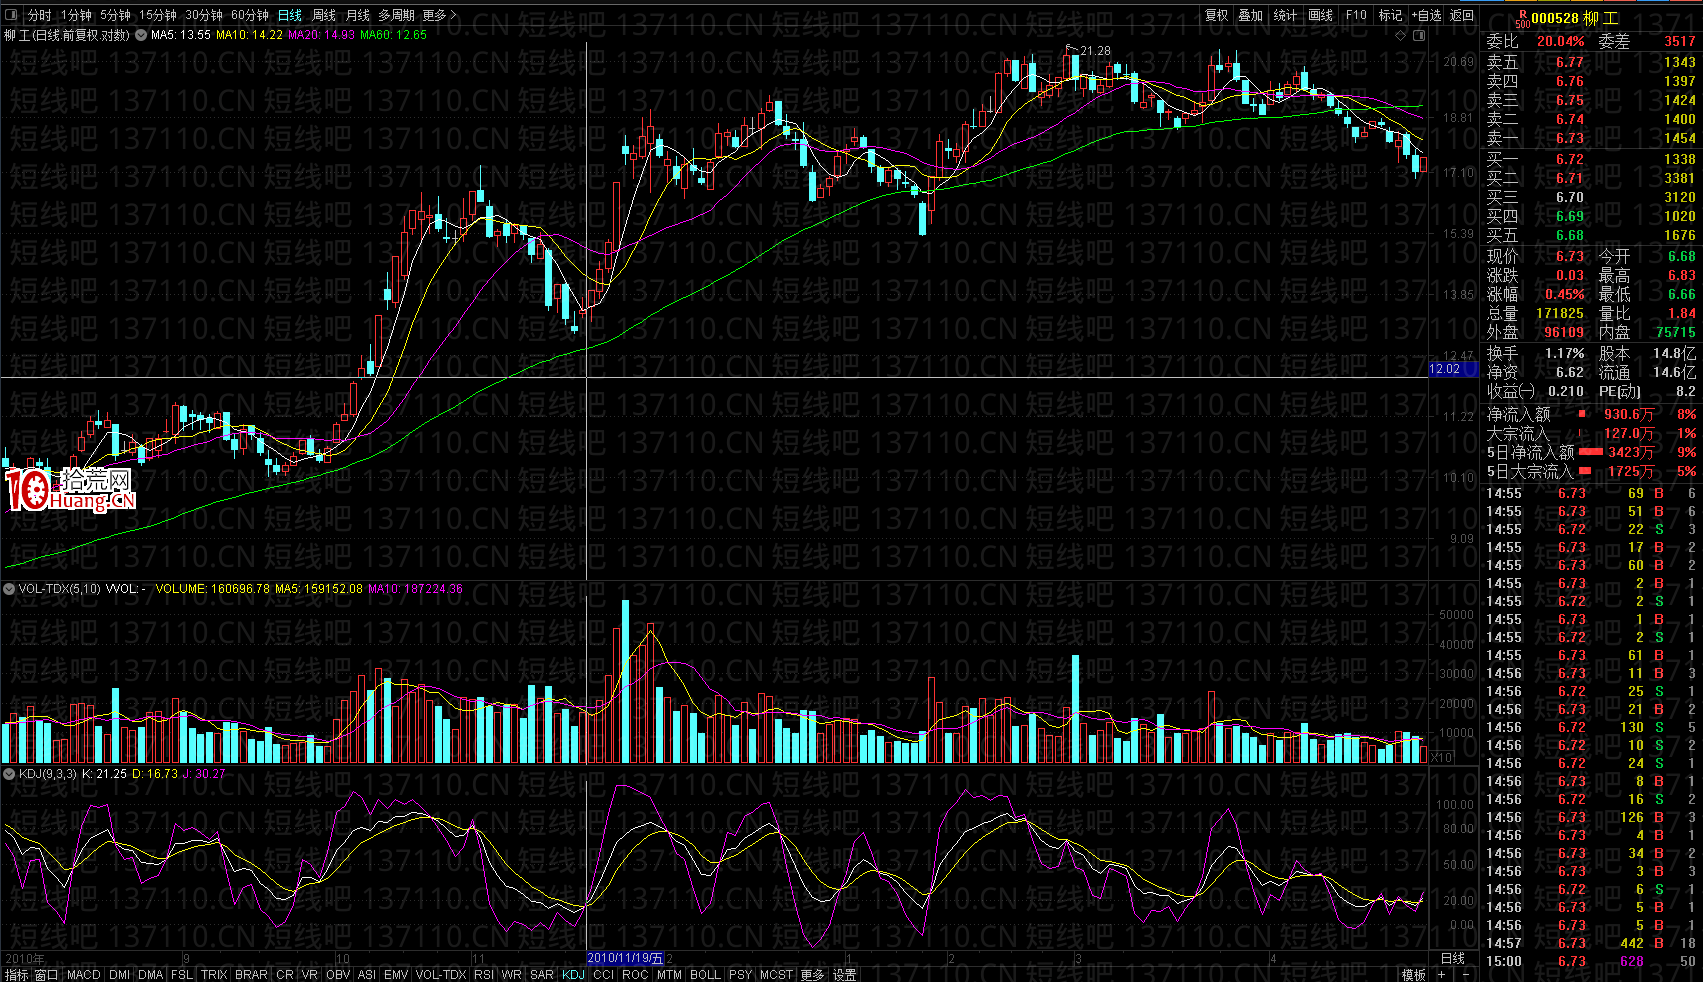Click the 窗口 window button
1703x982 pixels.
pyautogui.click(x=47, y=974)
